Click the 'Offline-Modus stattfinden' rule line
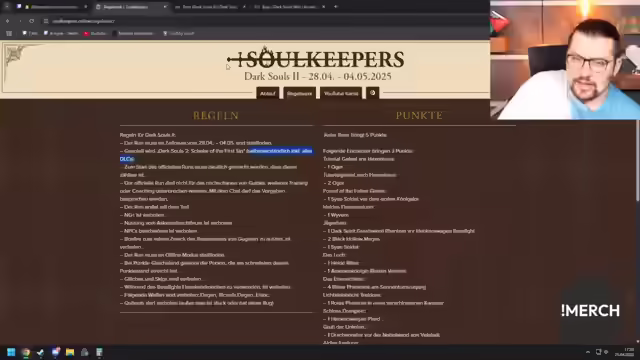Screen dimensions: 640x360 [x=172, y=255]
